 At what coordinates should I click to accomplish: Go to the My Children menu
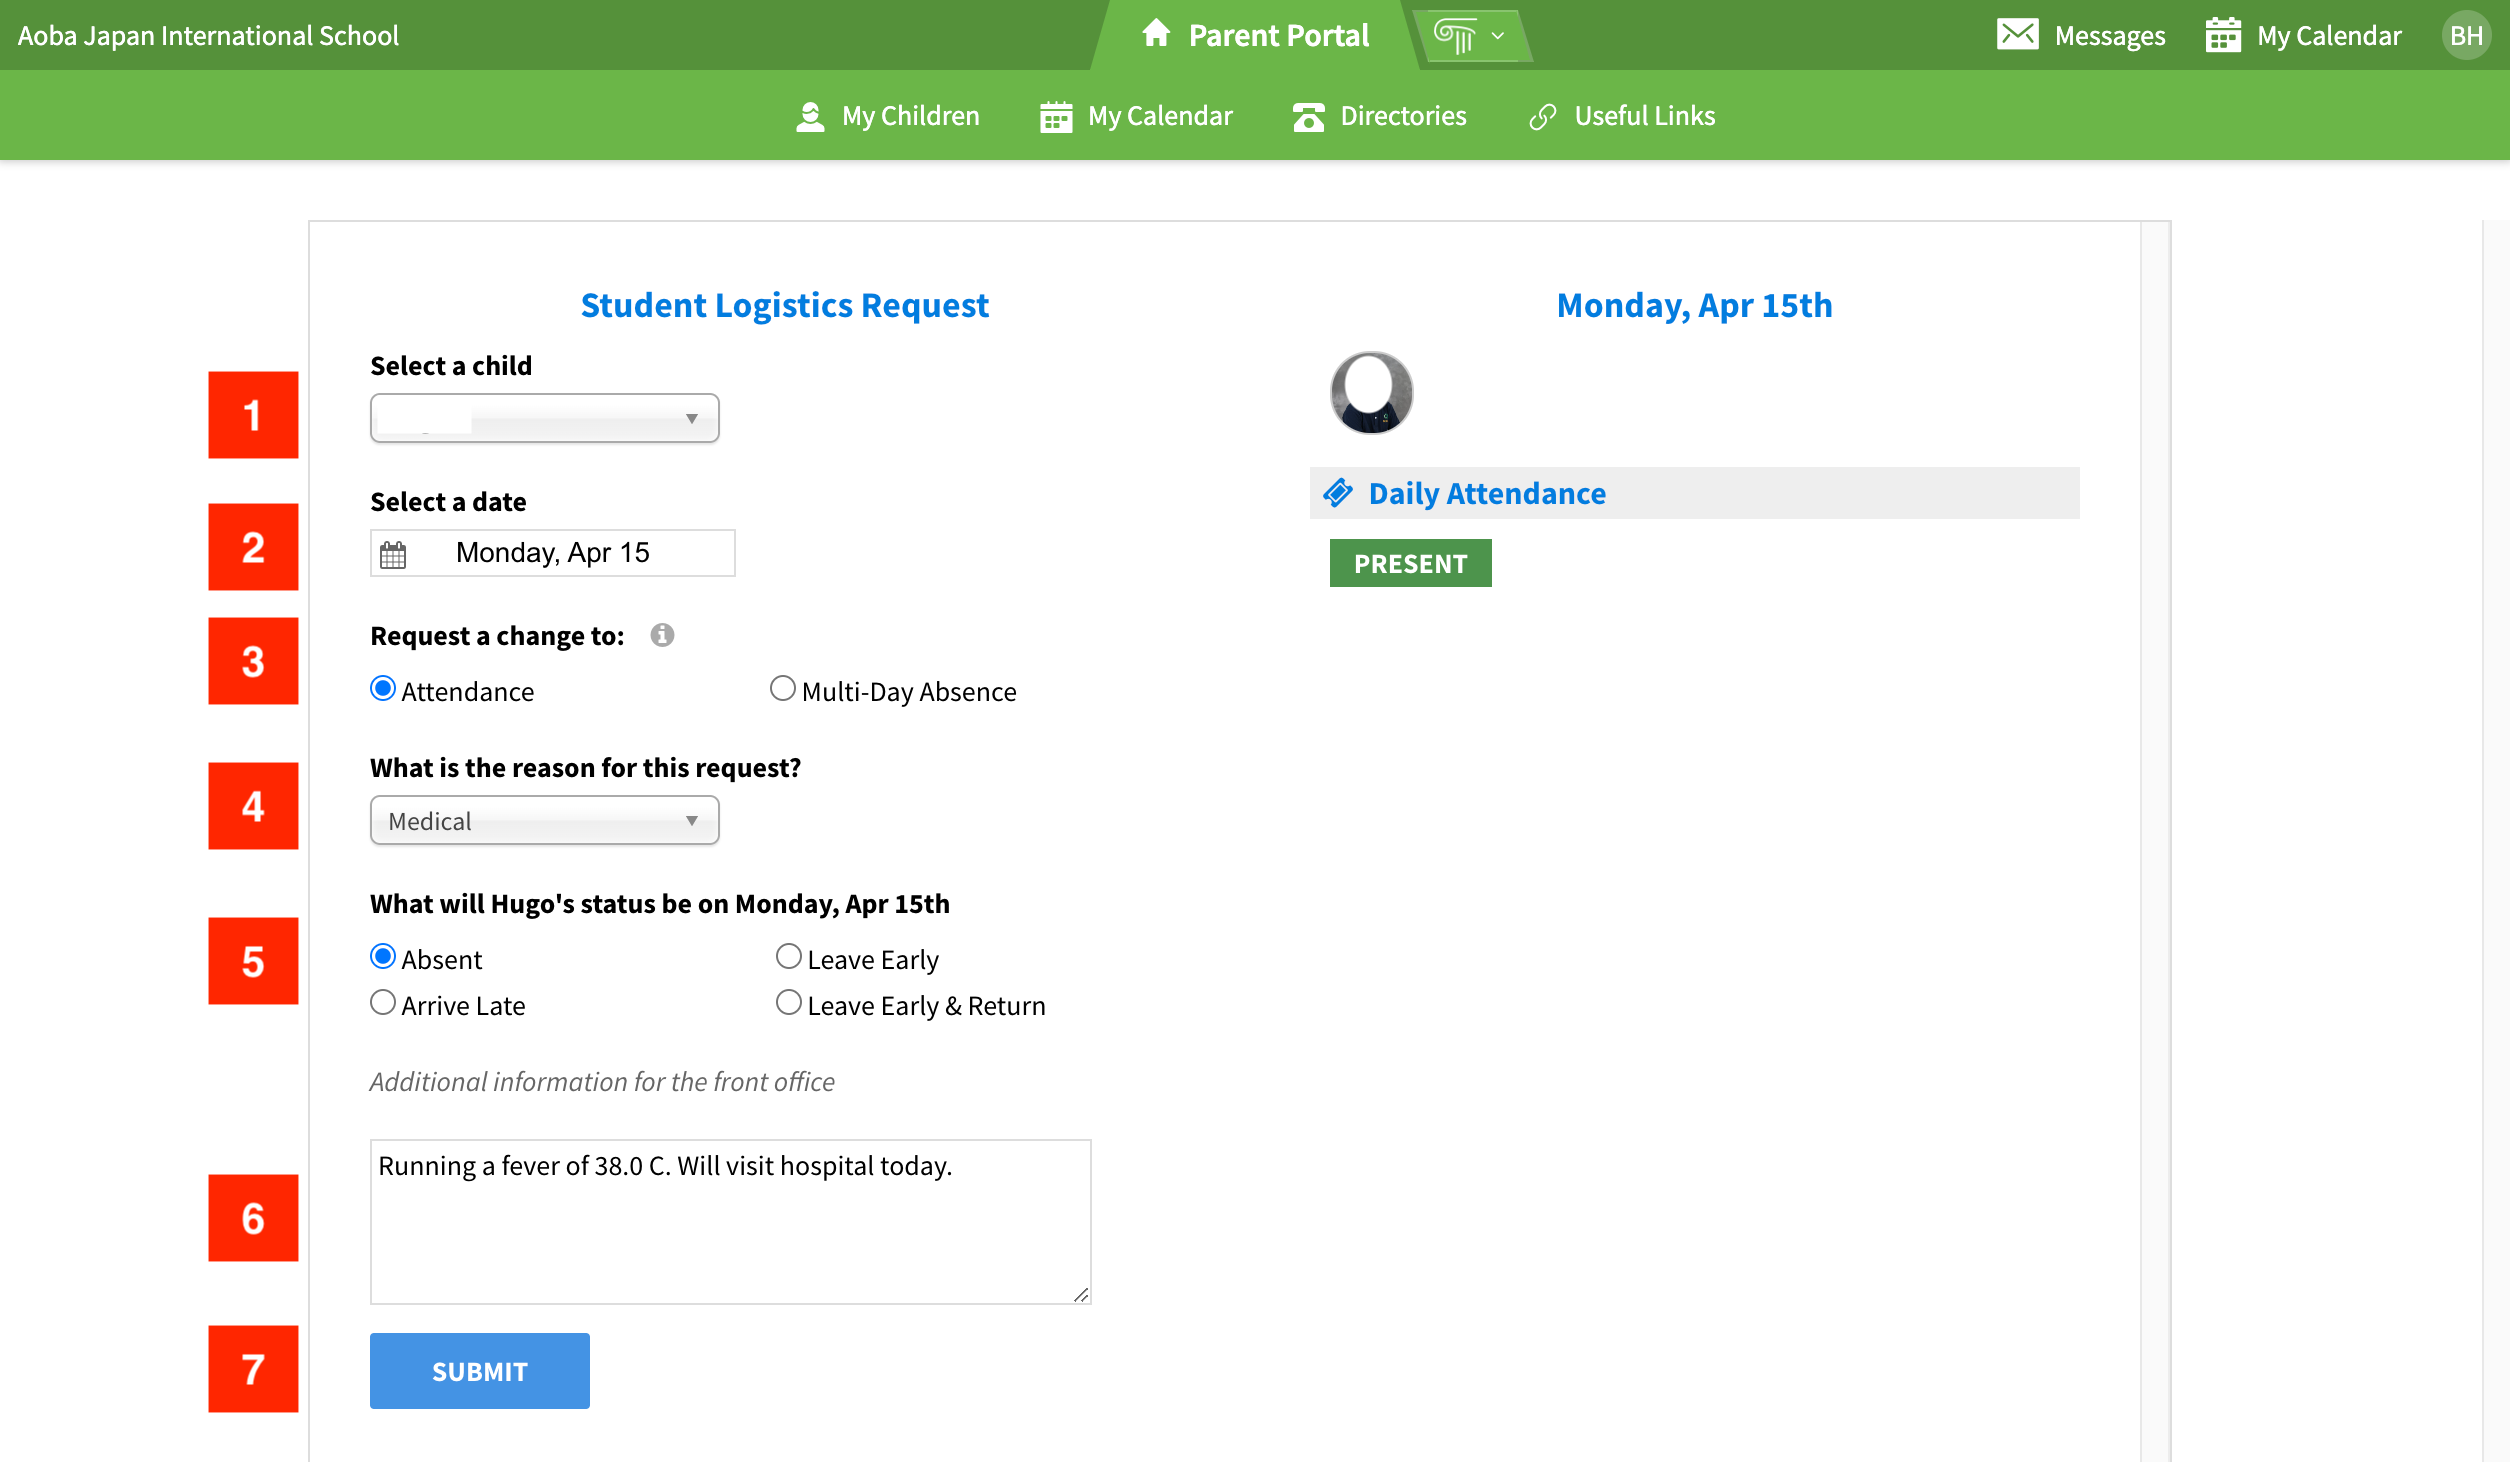pos(887,116)
